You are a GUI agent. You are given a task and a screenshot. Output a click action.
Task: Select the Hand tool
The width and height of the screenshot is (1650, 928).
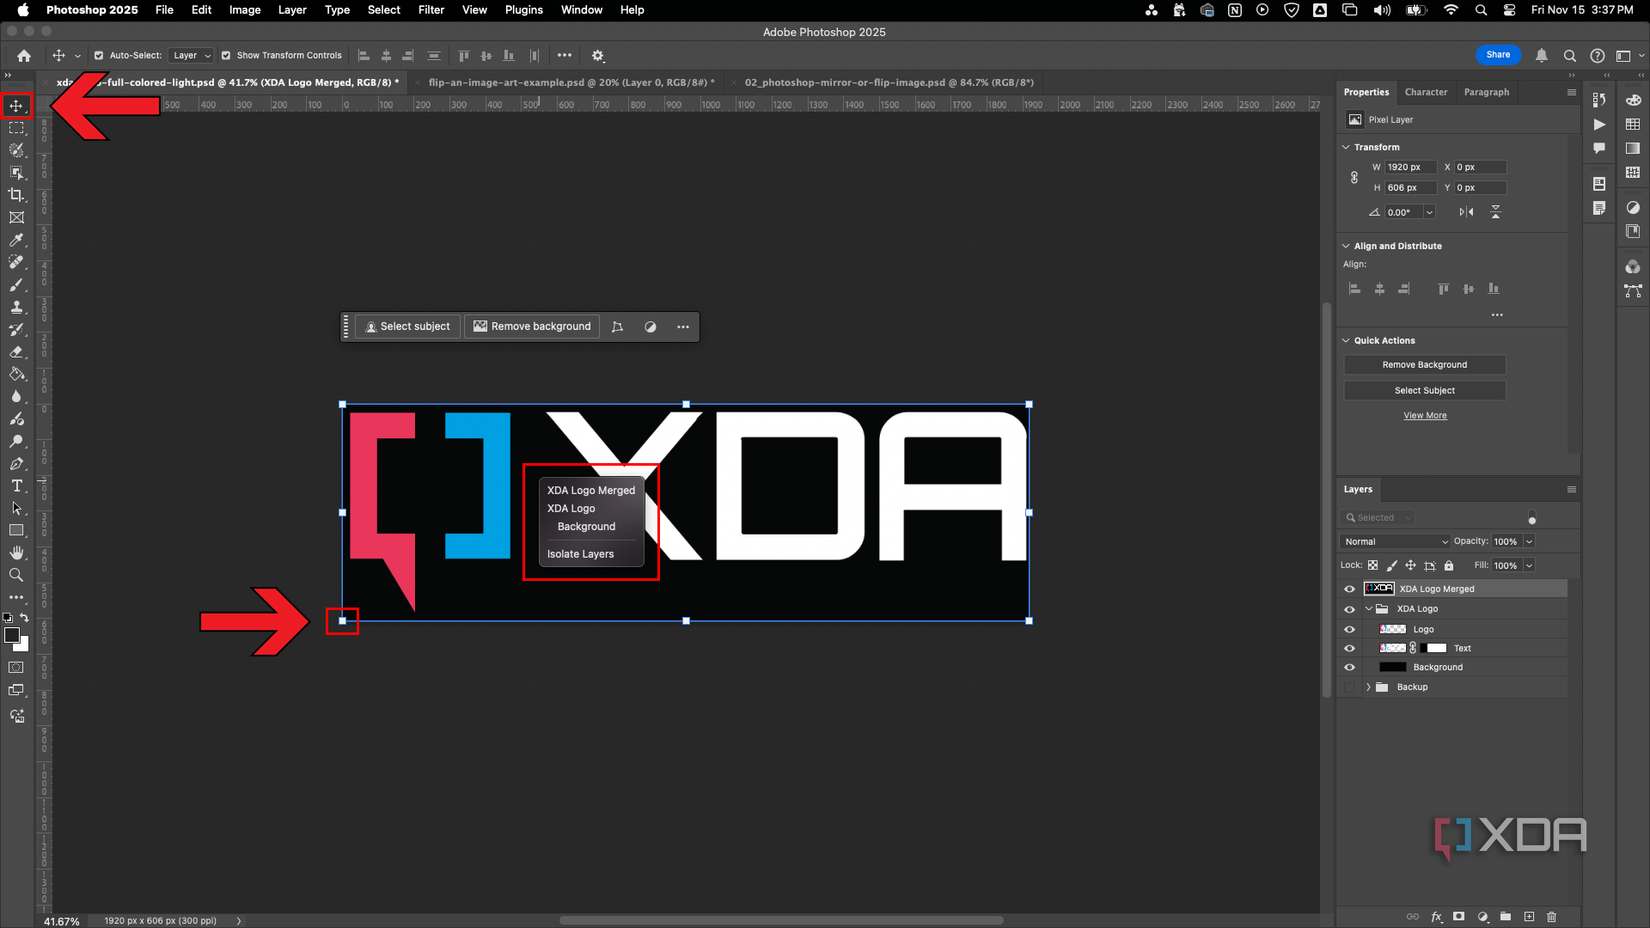coord(16,553)
